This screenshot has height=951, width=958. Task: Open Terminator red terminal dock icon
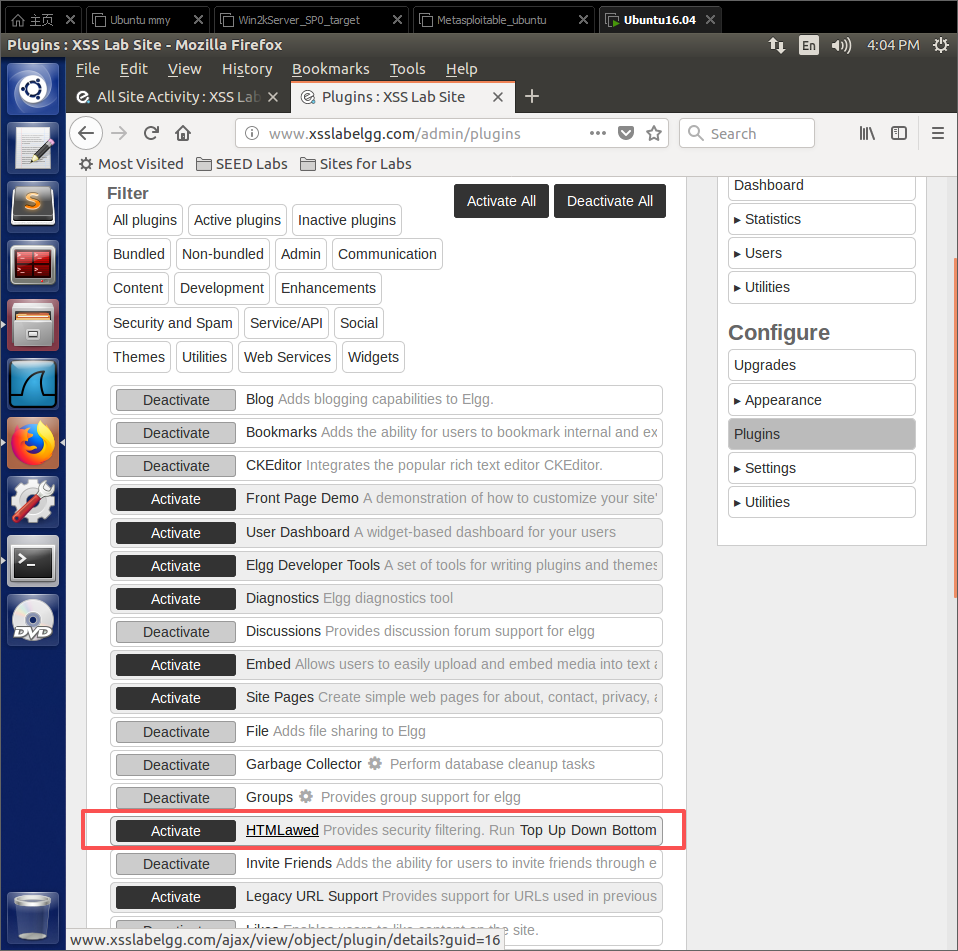(33, 265)
